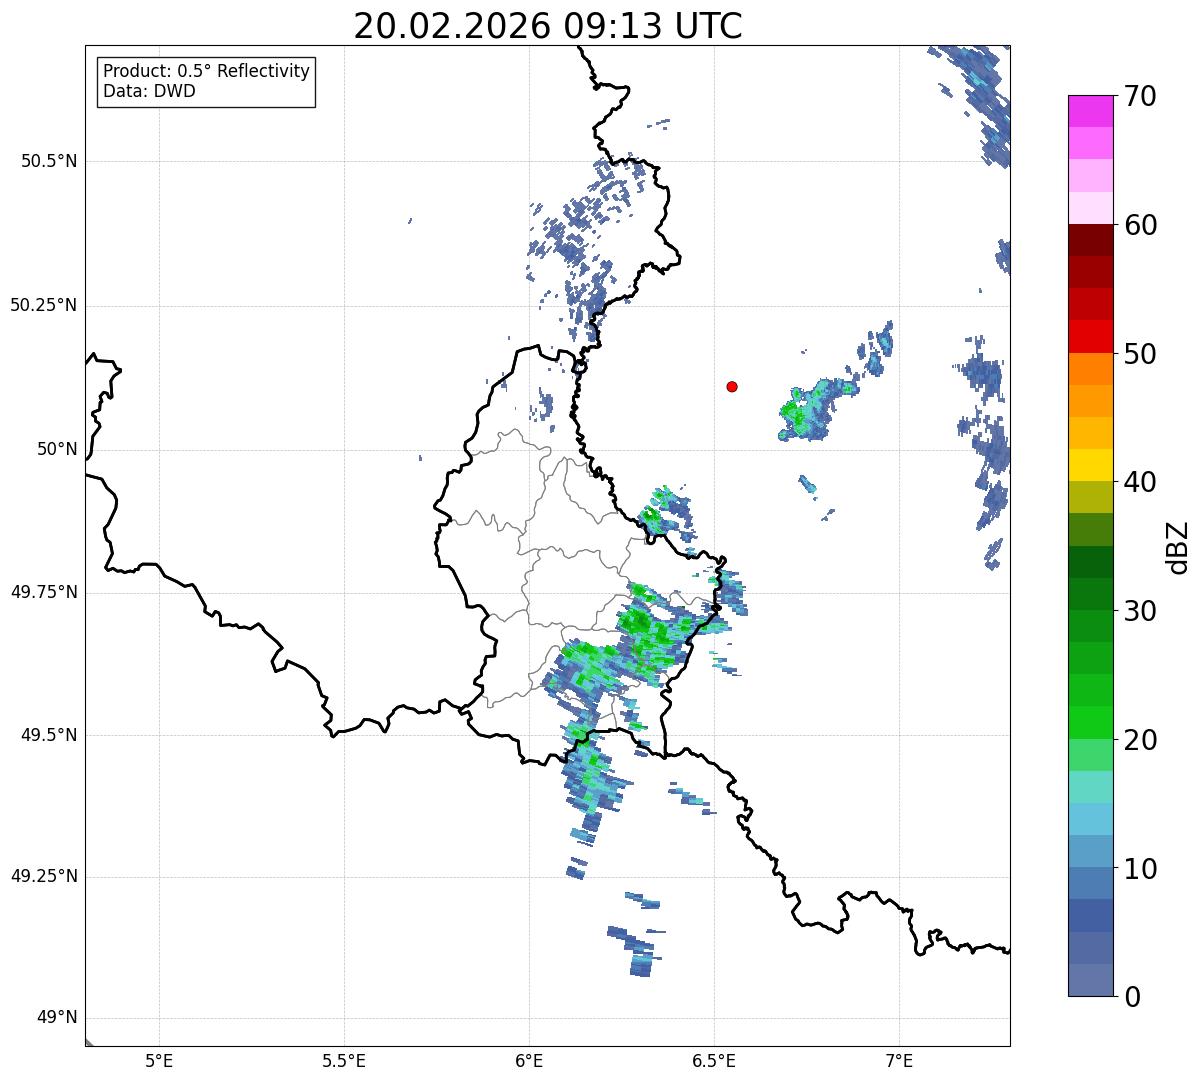Click the 0 value on colorbar
This screenshot has height=1081, width=1202.
coord(1132,997)
